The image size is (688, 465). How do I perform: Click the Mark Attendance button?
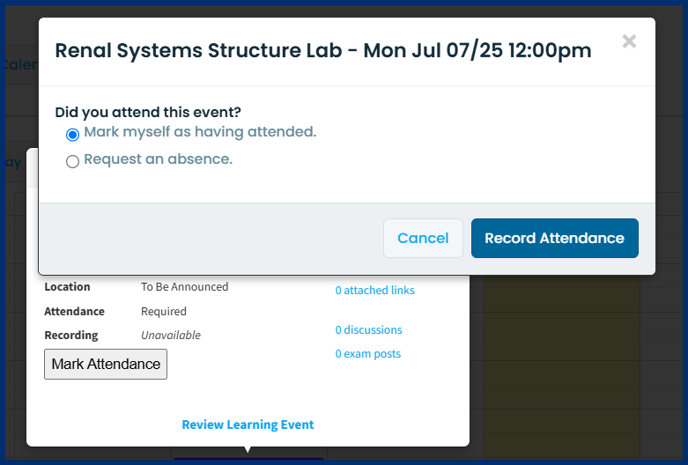coord(106,364)
